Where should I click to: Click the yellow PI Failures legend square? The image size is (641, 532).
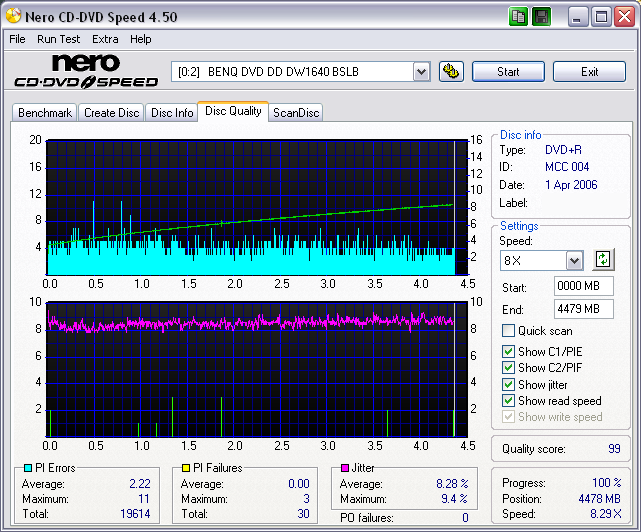tap(185, 468)
